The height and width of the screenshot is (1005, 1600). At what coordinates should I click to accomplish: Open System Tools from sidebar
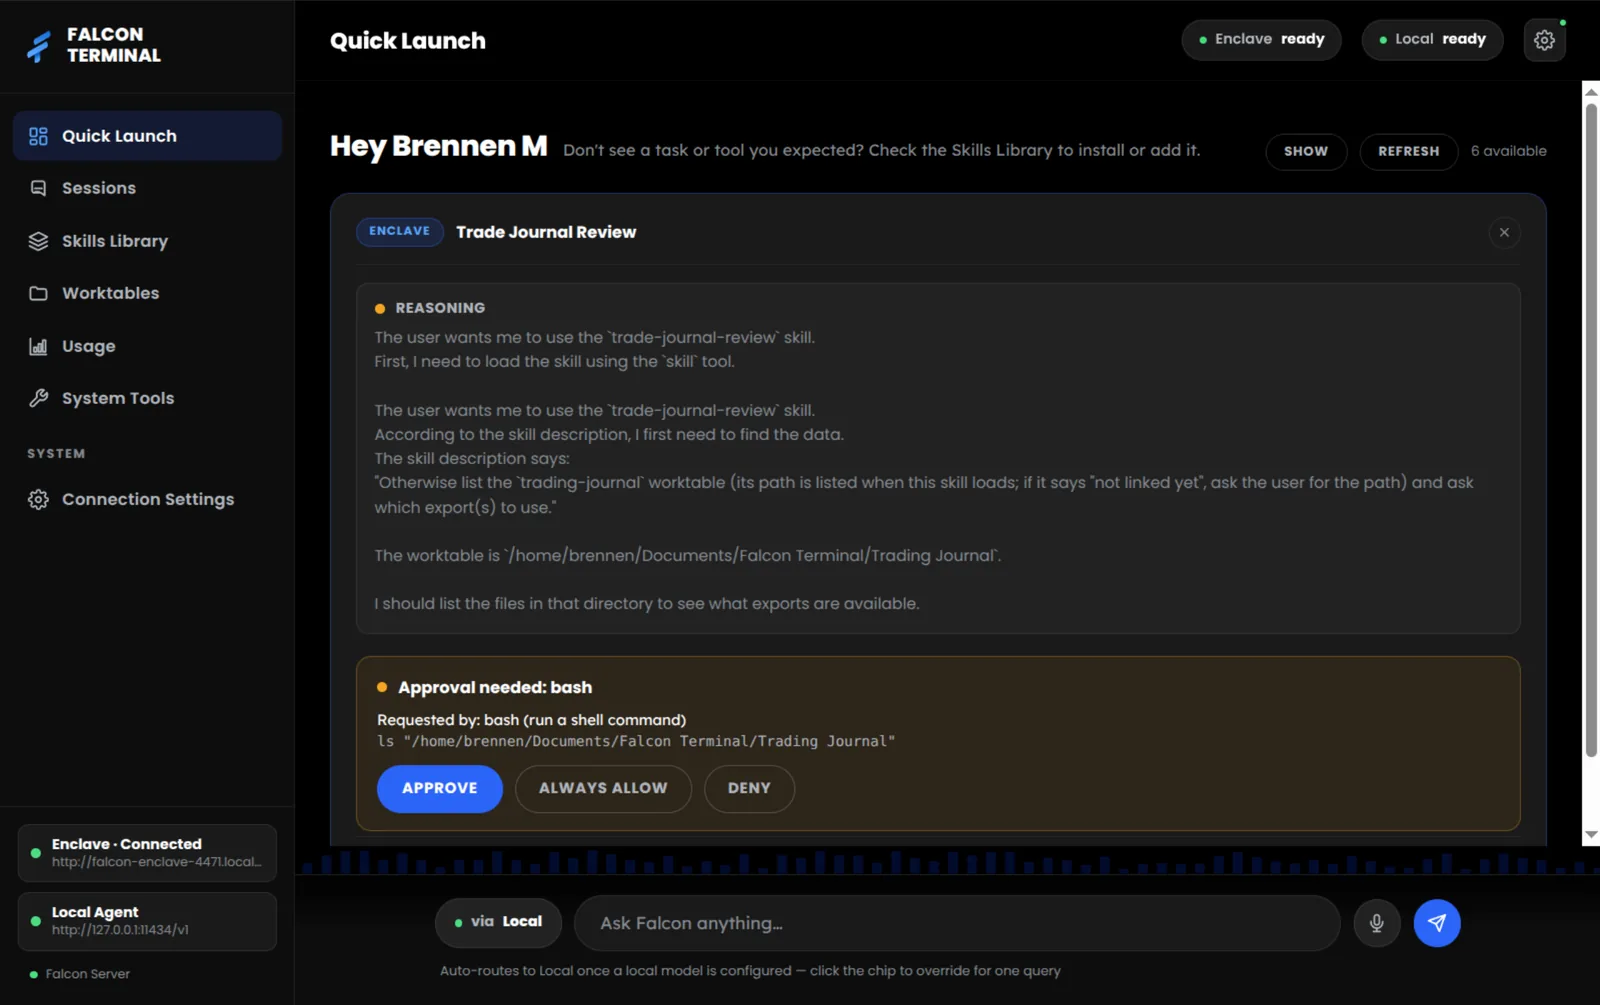(147, 398)
